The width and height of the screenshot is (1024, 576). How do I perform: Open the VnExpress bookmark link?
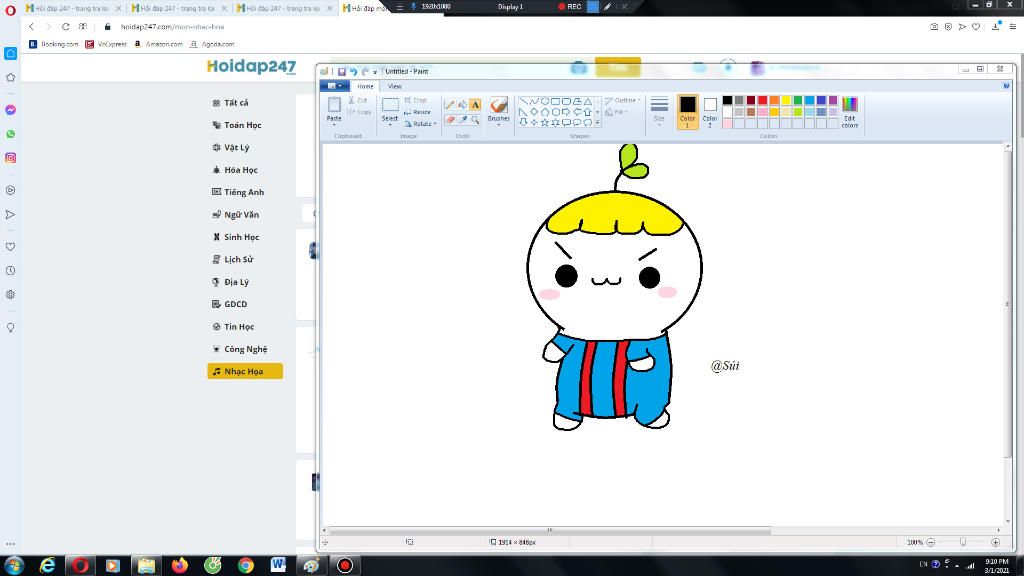point(106,44)
